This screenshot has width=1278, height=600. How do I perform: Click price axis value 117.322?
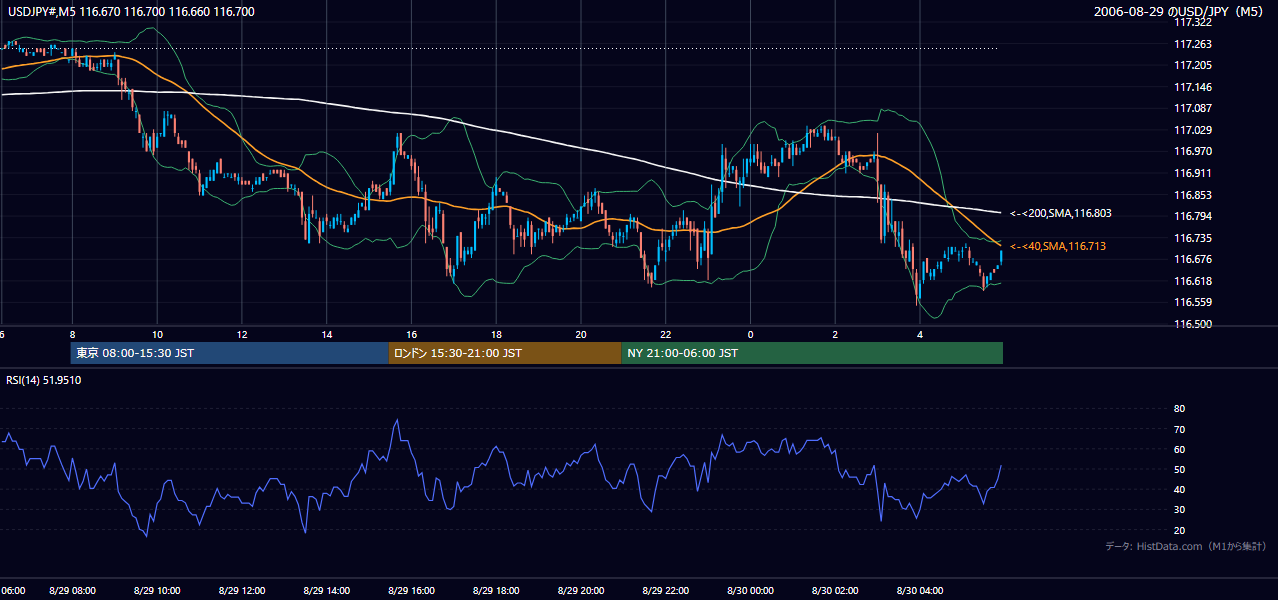pyautogui.click(x=1192, y=22)
